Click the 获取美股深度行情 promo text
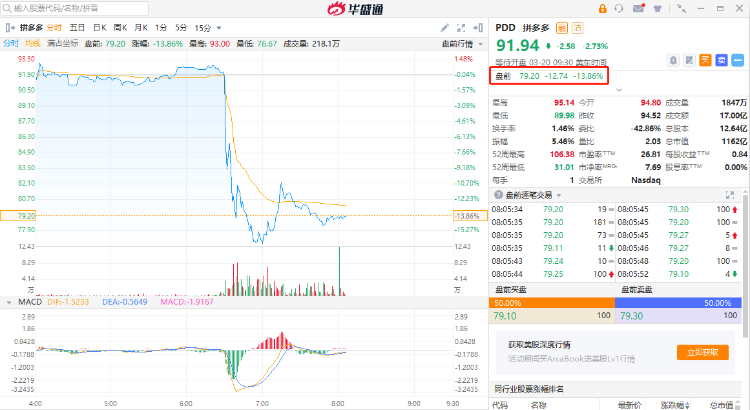This screenshot has height=410, width=750. click(539, 344)
